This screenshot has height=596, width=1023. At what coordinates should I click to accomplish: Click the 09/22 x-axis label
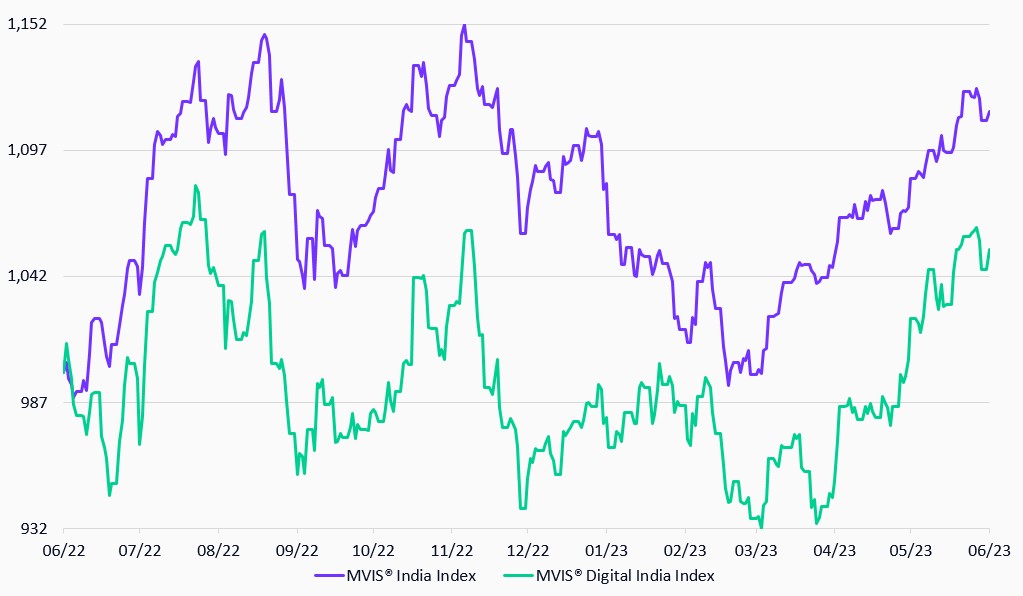(x=297, y=549)
